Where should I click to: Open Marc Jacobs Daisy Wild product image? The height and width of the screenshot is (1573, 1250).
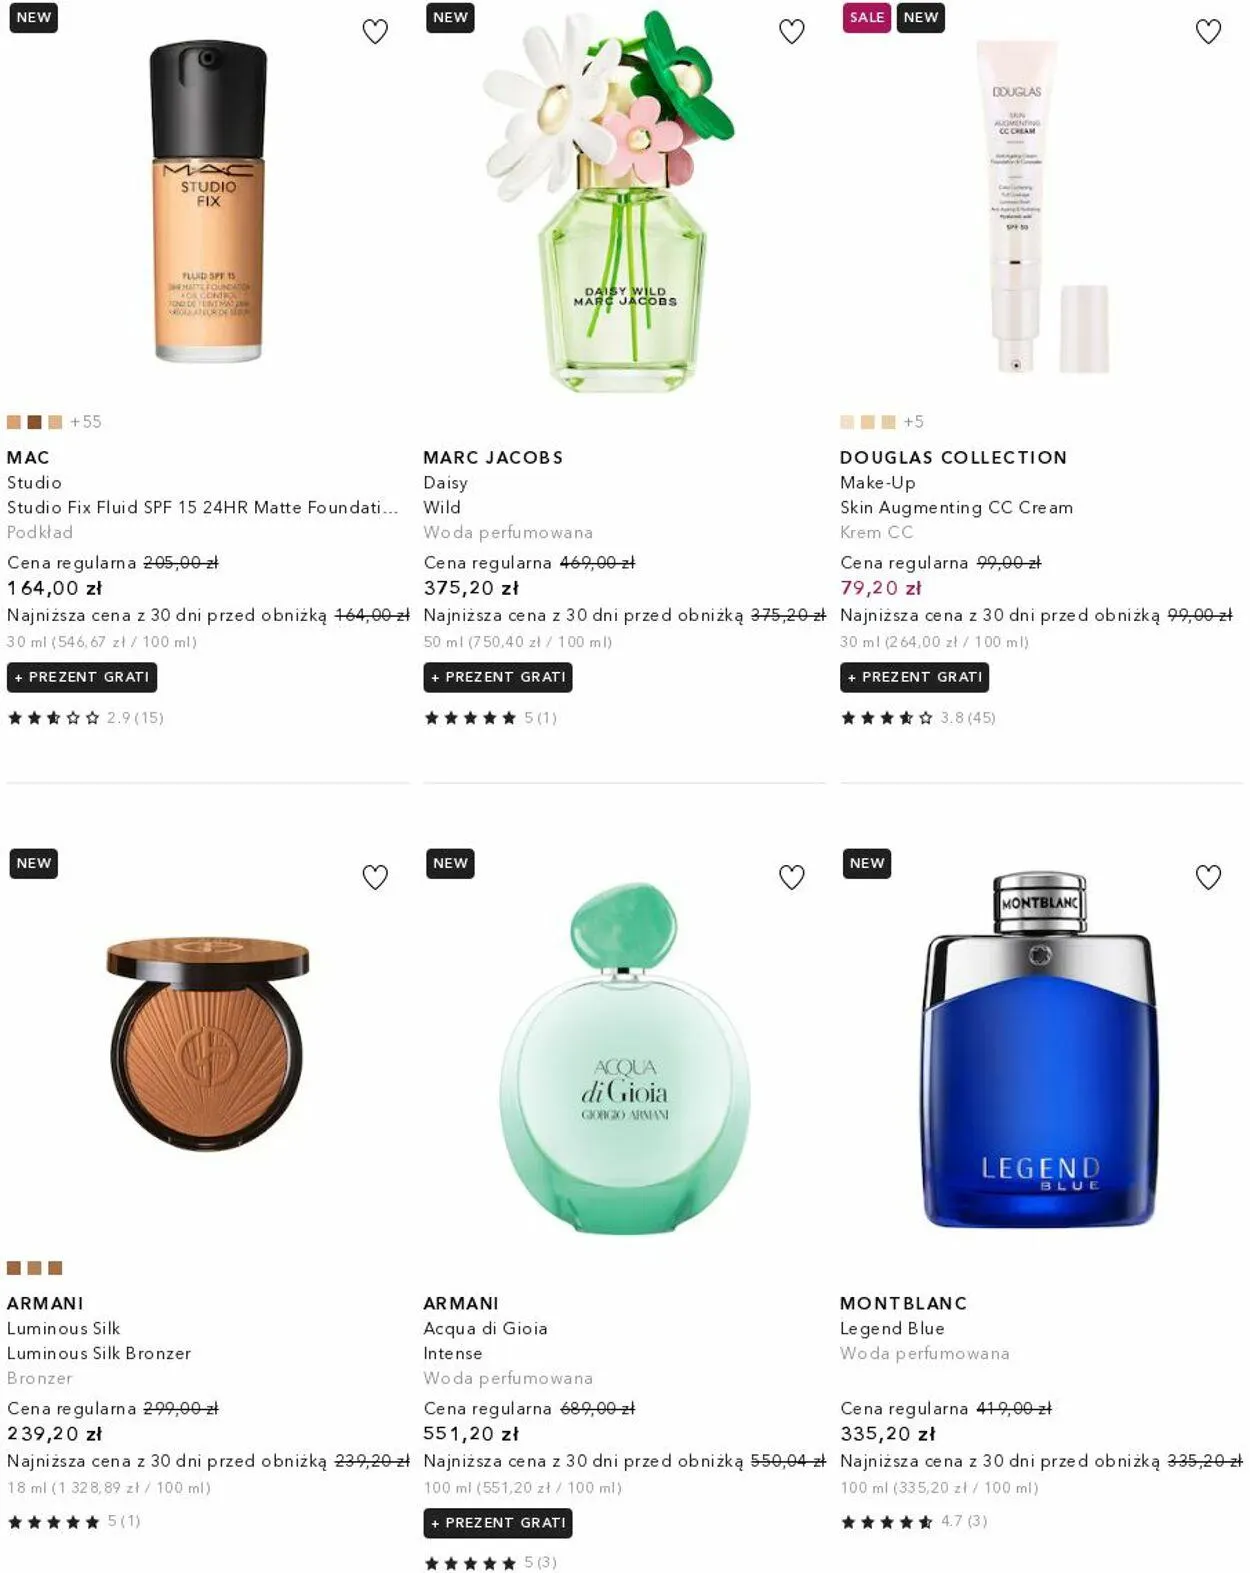pyautogui.click(x=610, y=200)
